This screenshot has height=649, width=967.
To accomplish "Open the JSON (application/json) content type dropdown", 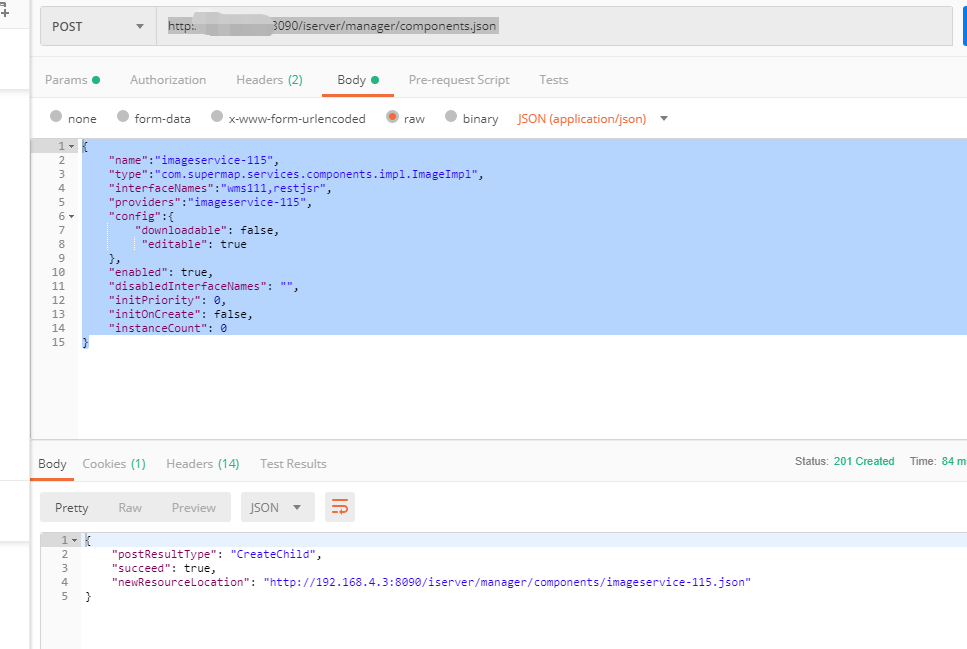I will pyautogui.click(x=592, y=118).
